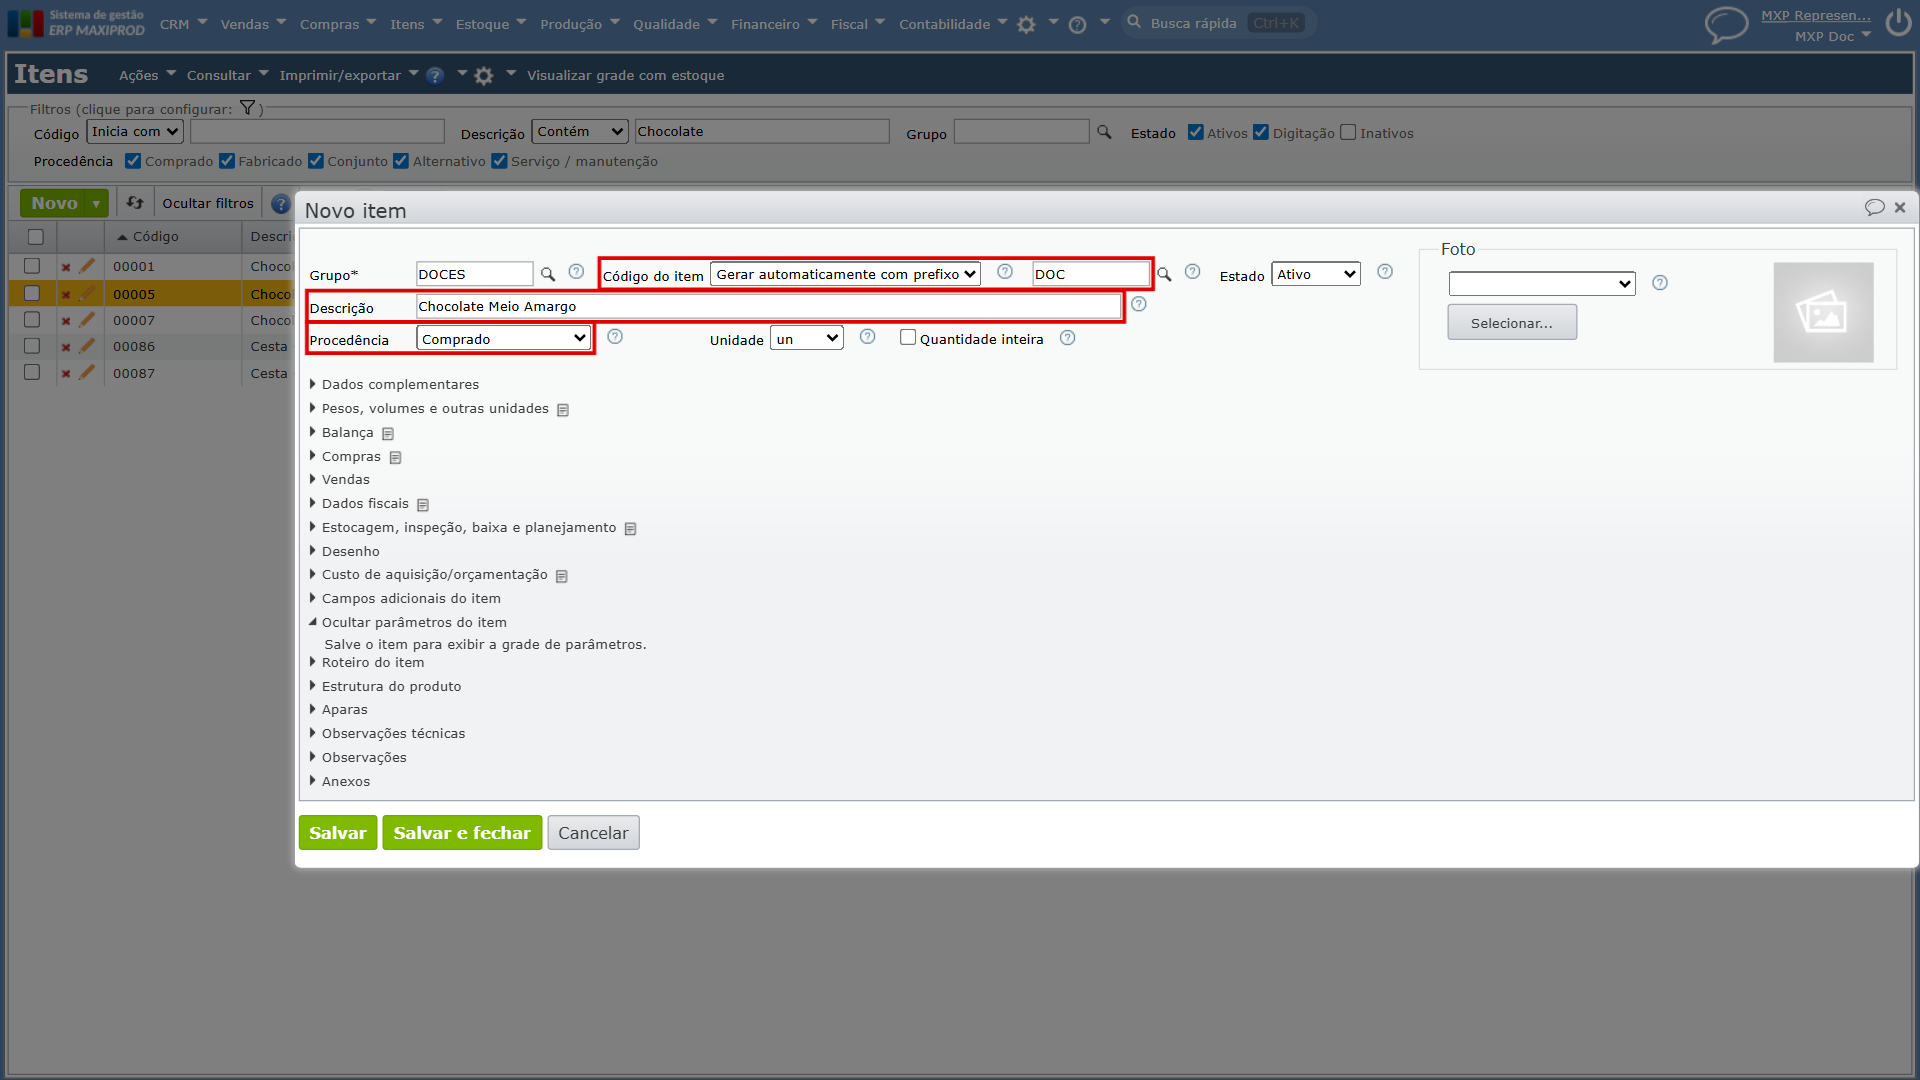The image size is (1920, 1080).
Task: Click the note icon beside Balança section
Action: (x=388, y=434)
